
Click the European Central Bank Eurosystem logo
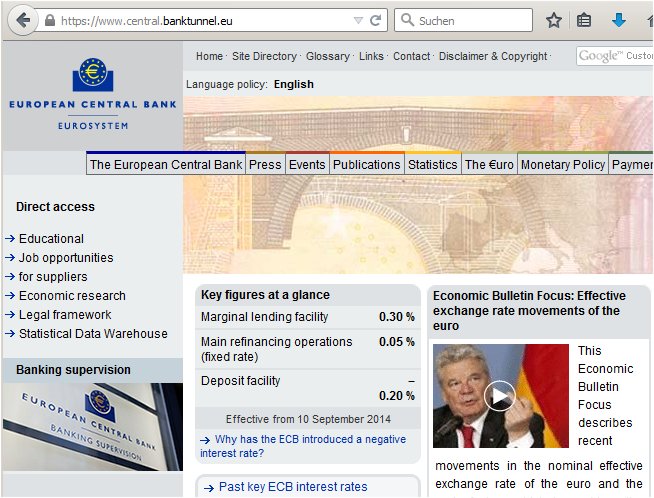[x=92, y=93]
